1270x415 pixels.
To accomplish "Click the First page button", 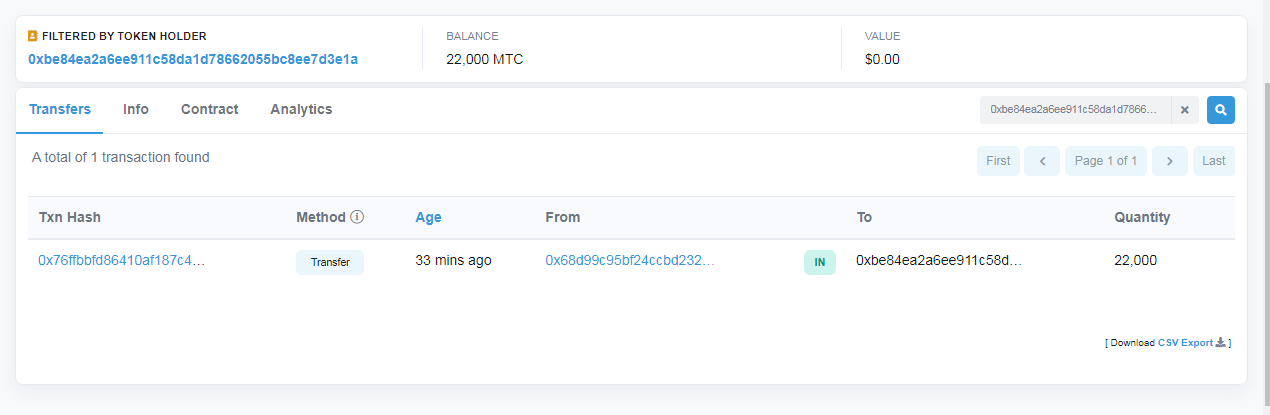I will click(x=998, y=161).
